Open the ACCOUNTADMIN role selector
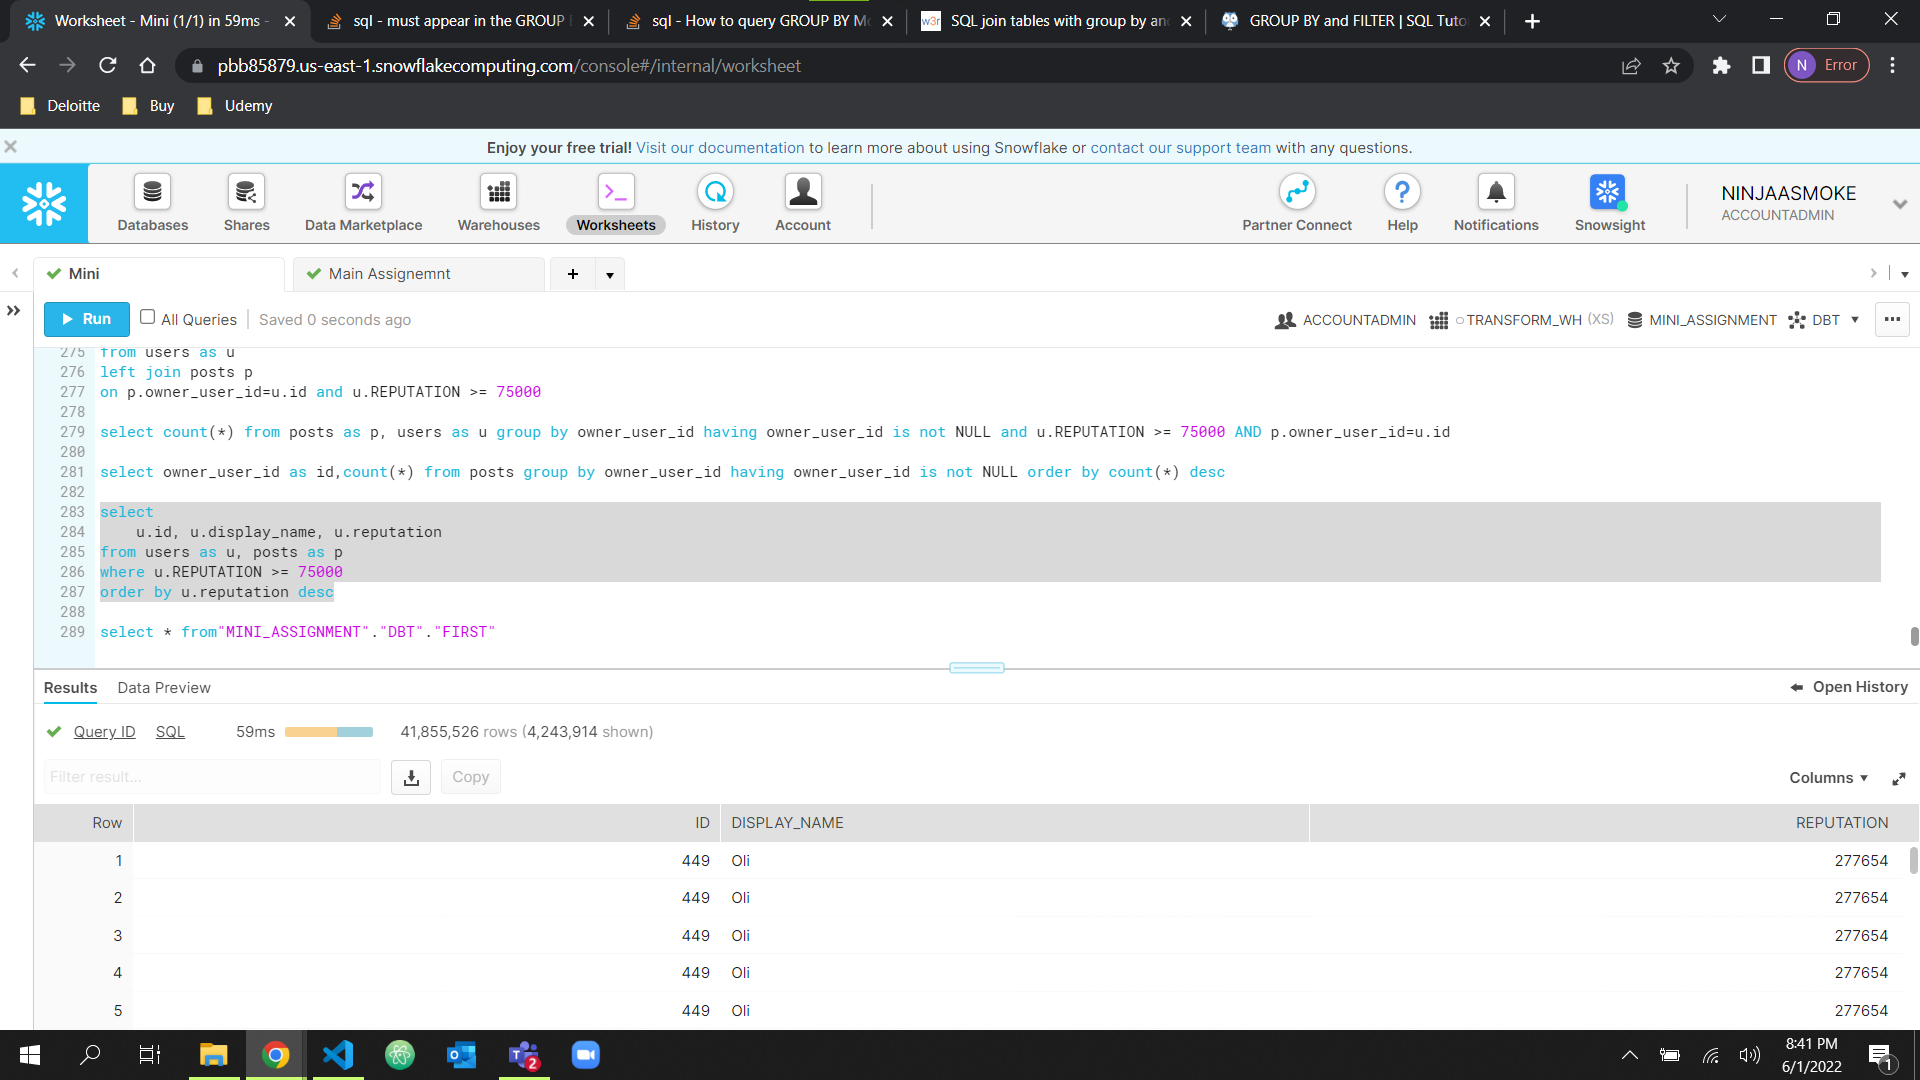 [x=1344, y=320]
